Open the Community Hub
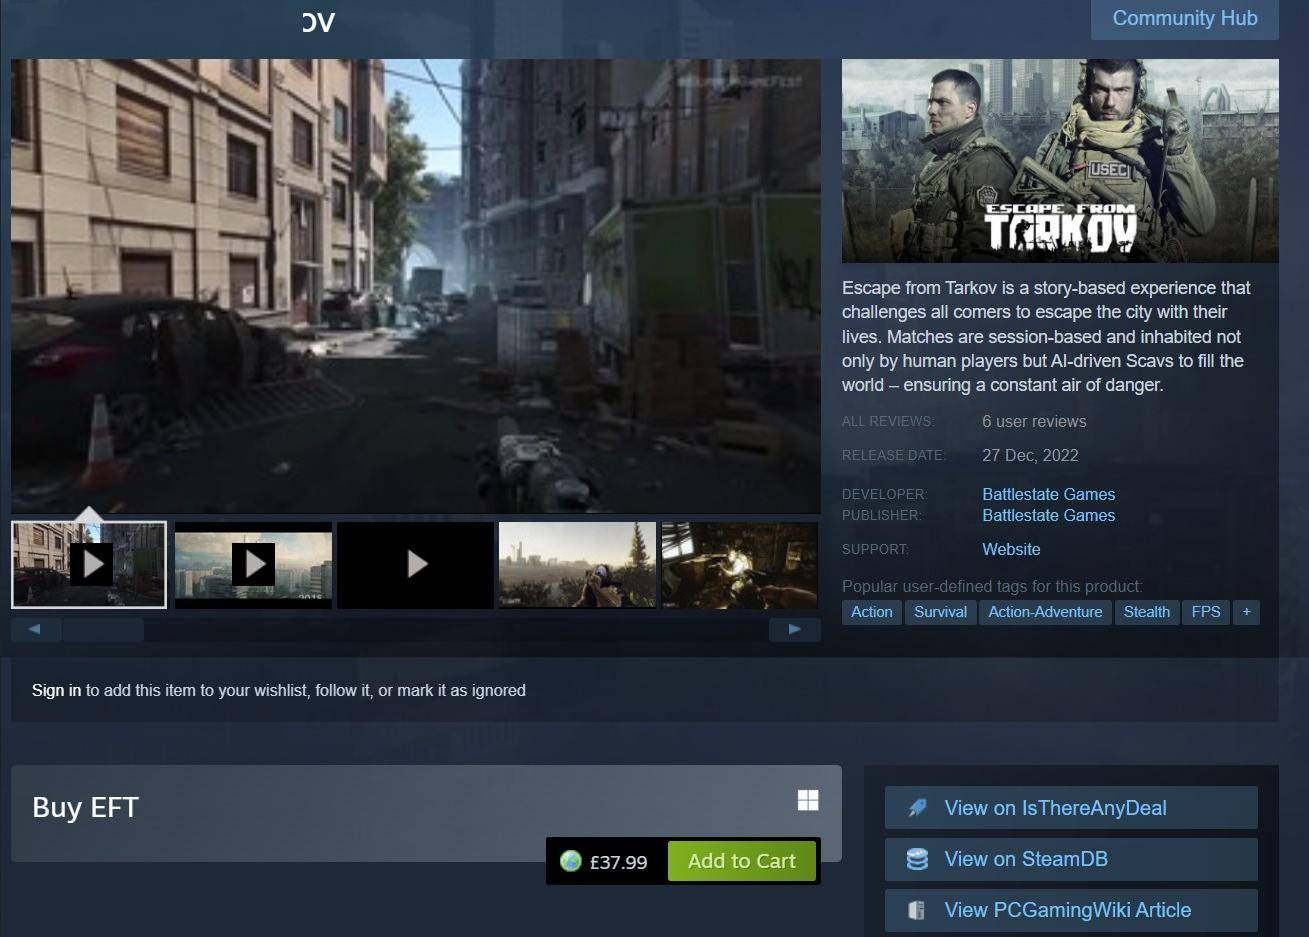 coord(1185,19)
